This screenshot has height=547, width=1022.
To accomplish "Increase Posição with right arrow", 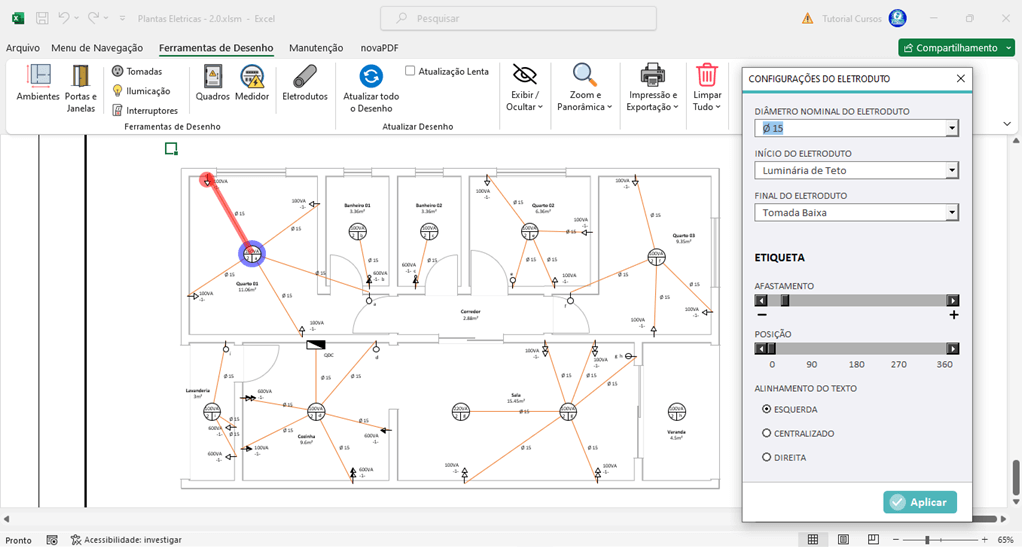I will click(953, 349).
